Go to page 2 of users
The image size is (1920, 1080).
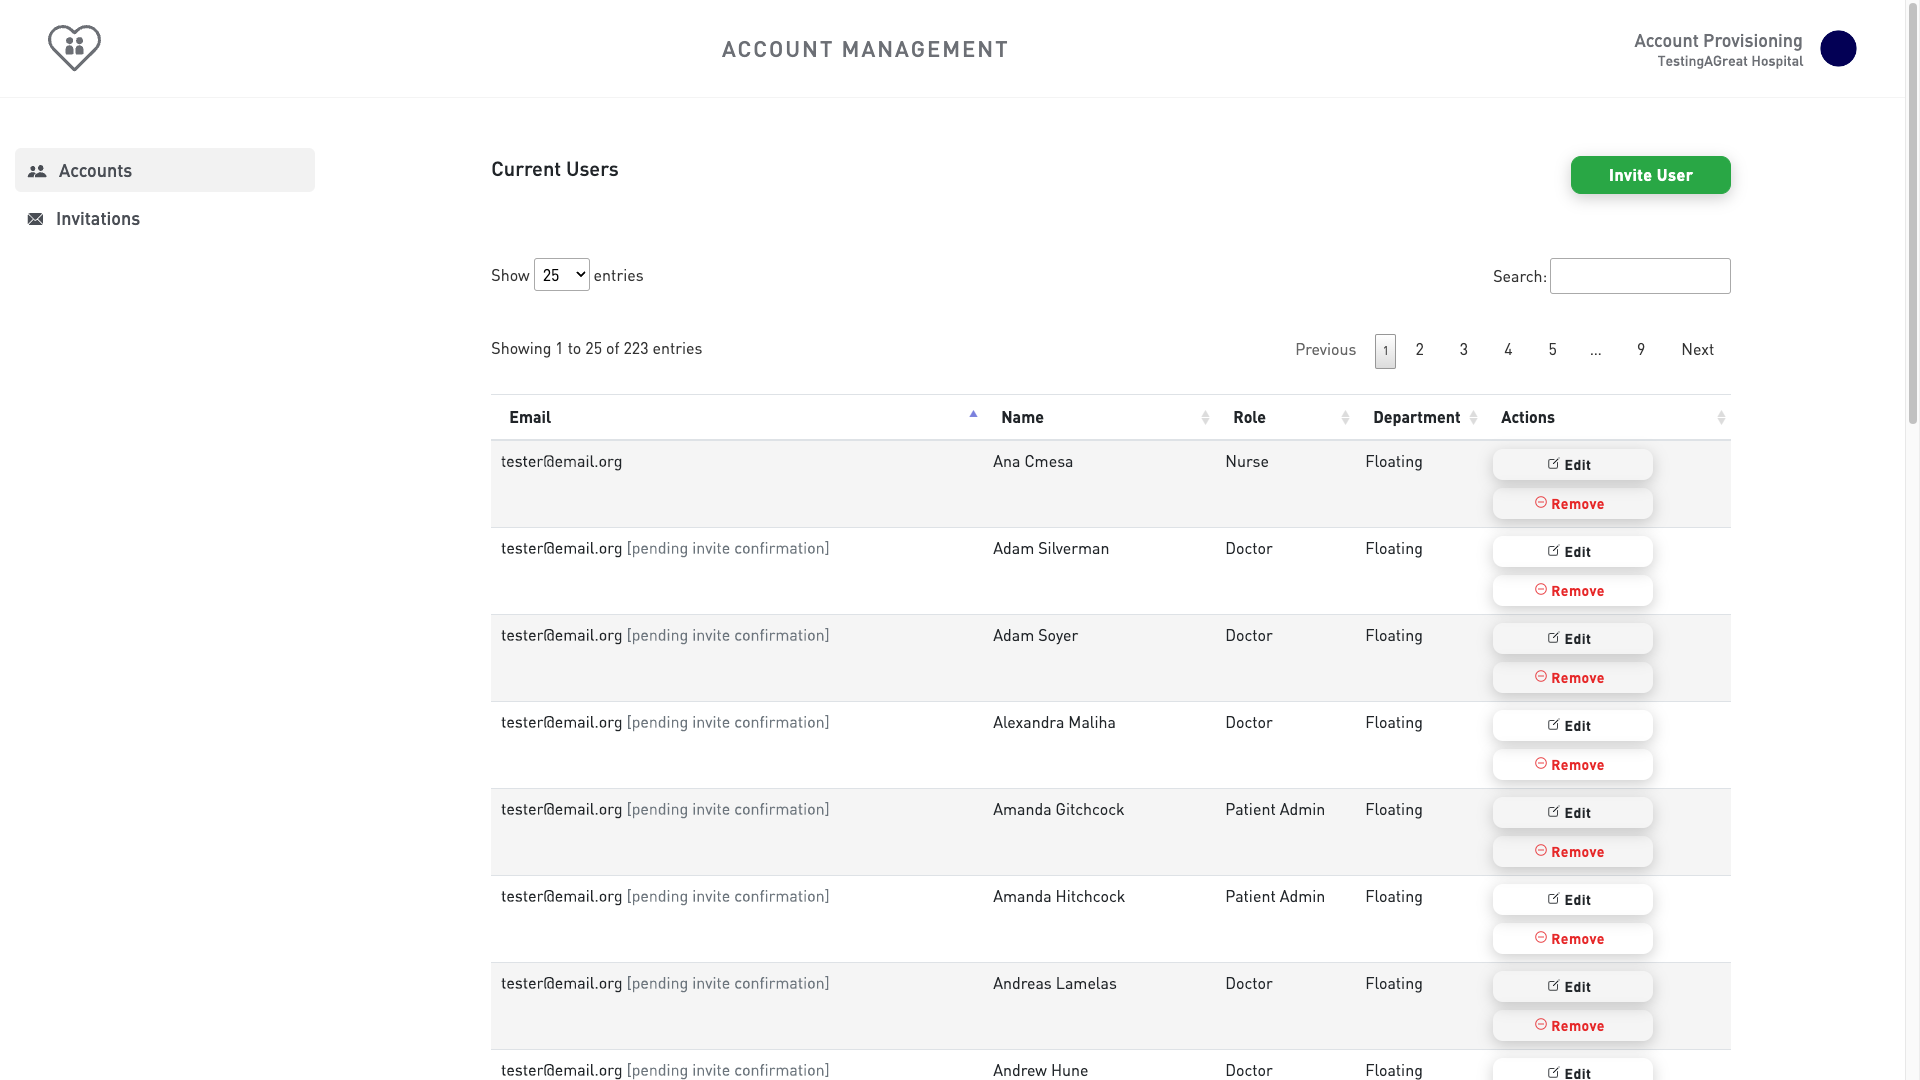pos(1419,350)
